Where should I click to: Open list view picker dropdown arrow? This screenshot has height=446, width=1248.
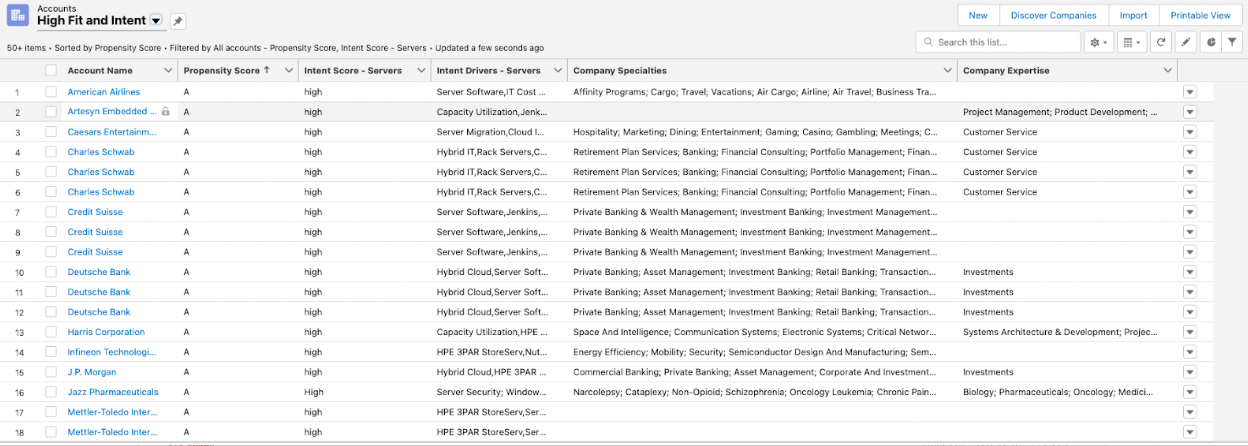click(x=157, y=21)
